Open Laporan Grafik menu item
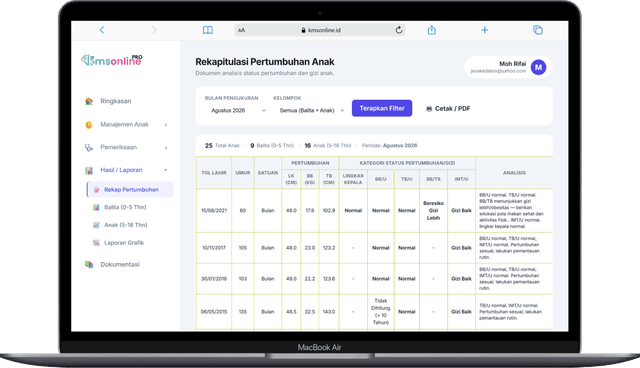 pos(124,243)
